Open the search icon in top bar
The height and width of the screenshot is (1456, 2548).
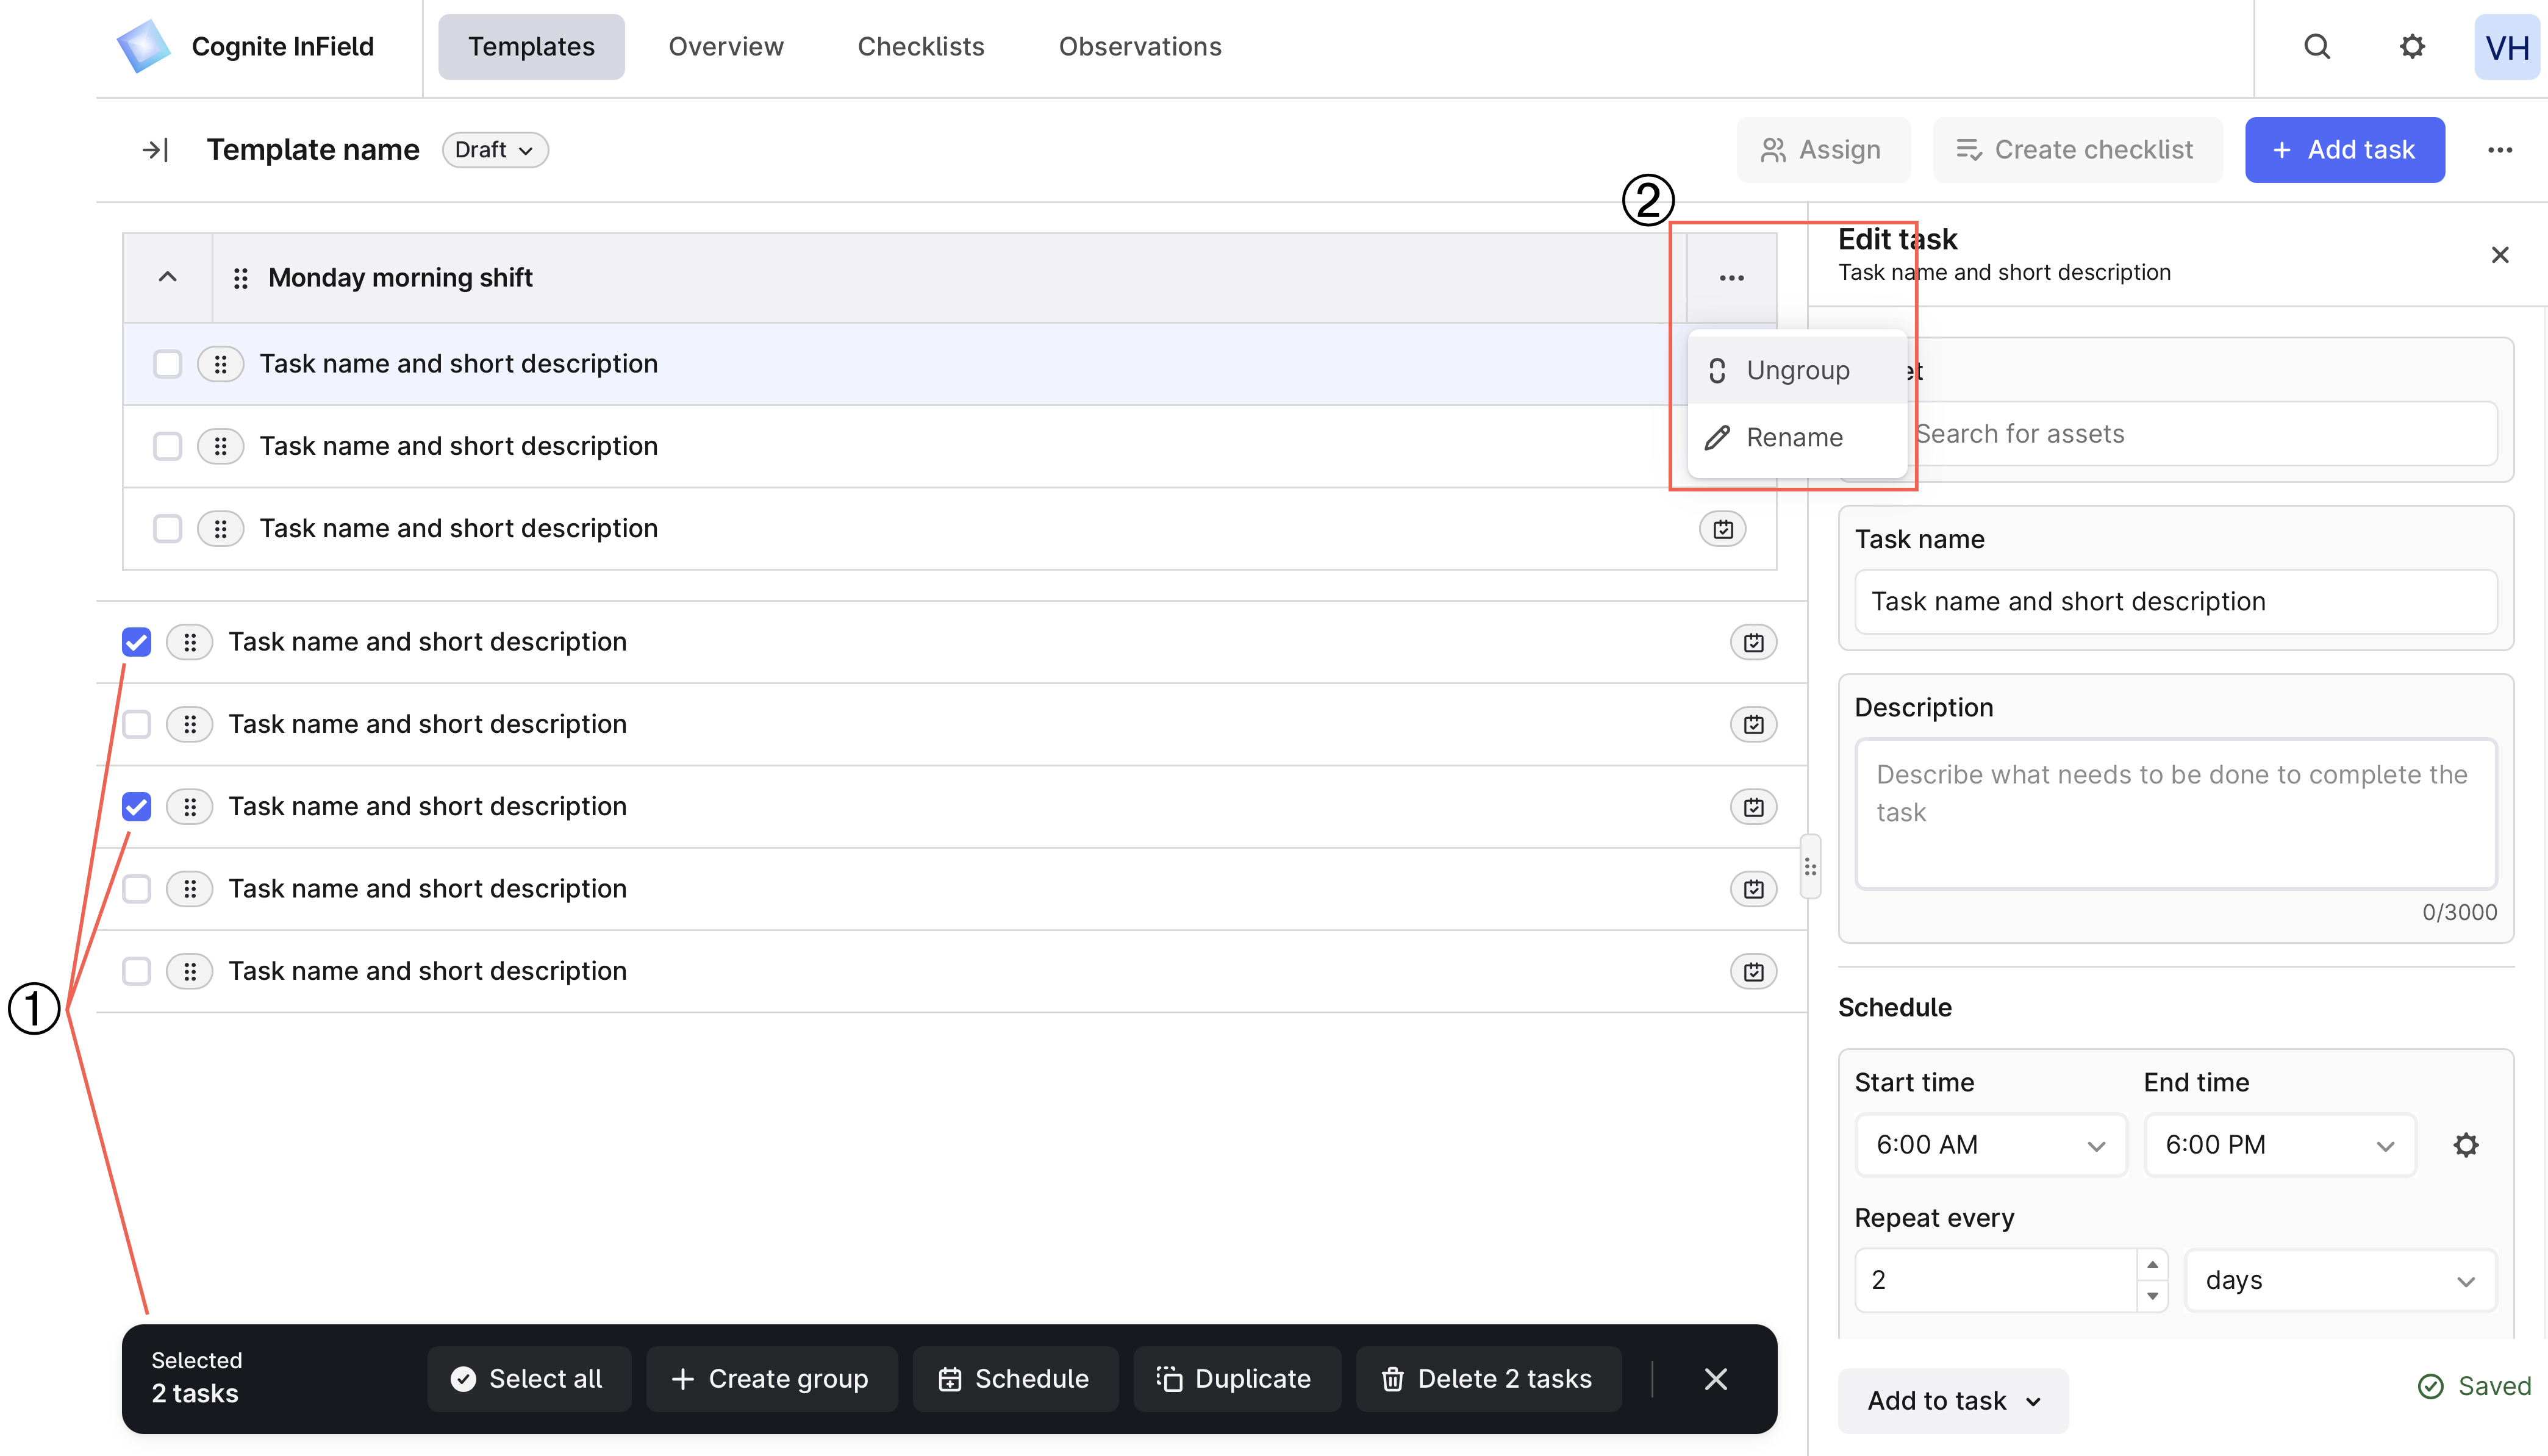pyautogui.click(x=2318, y=46)
